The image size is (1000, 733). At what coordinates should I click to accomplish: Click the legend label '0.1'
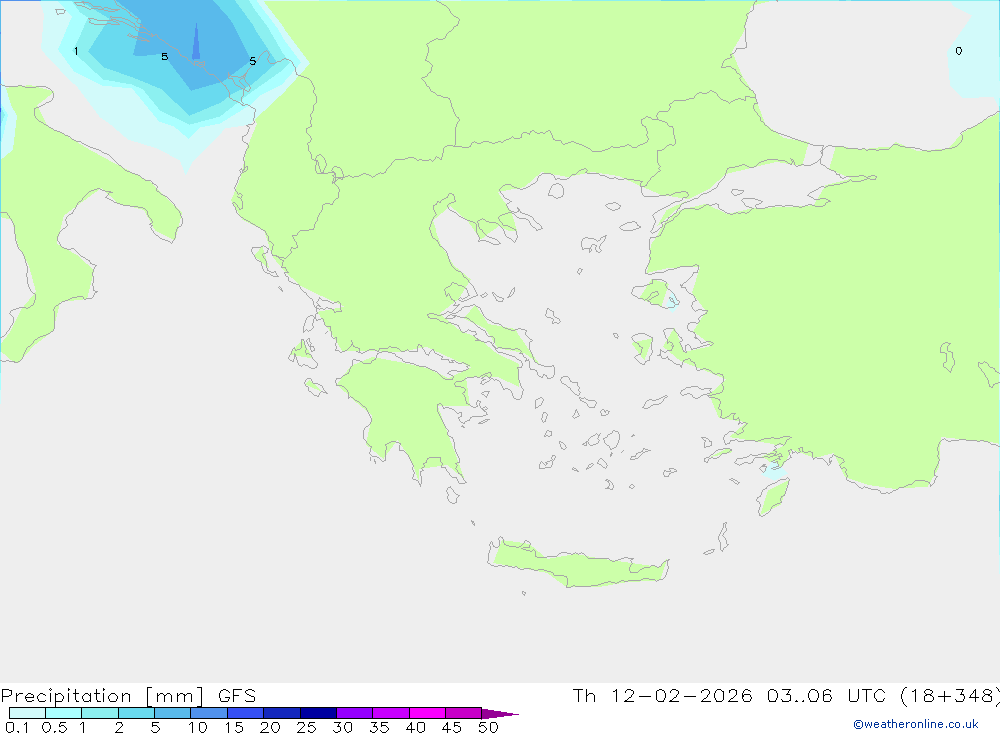coord(17,727)
